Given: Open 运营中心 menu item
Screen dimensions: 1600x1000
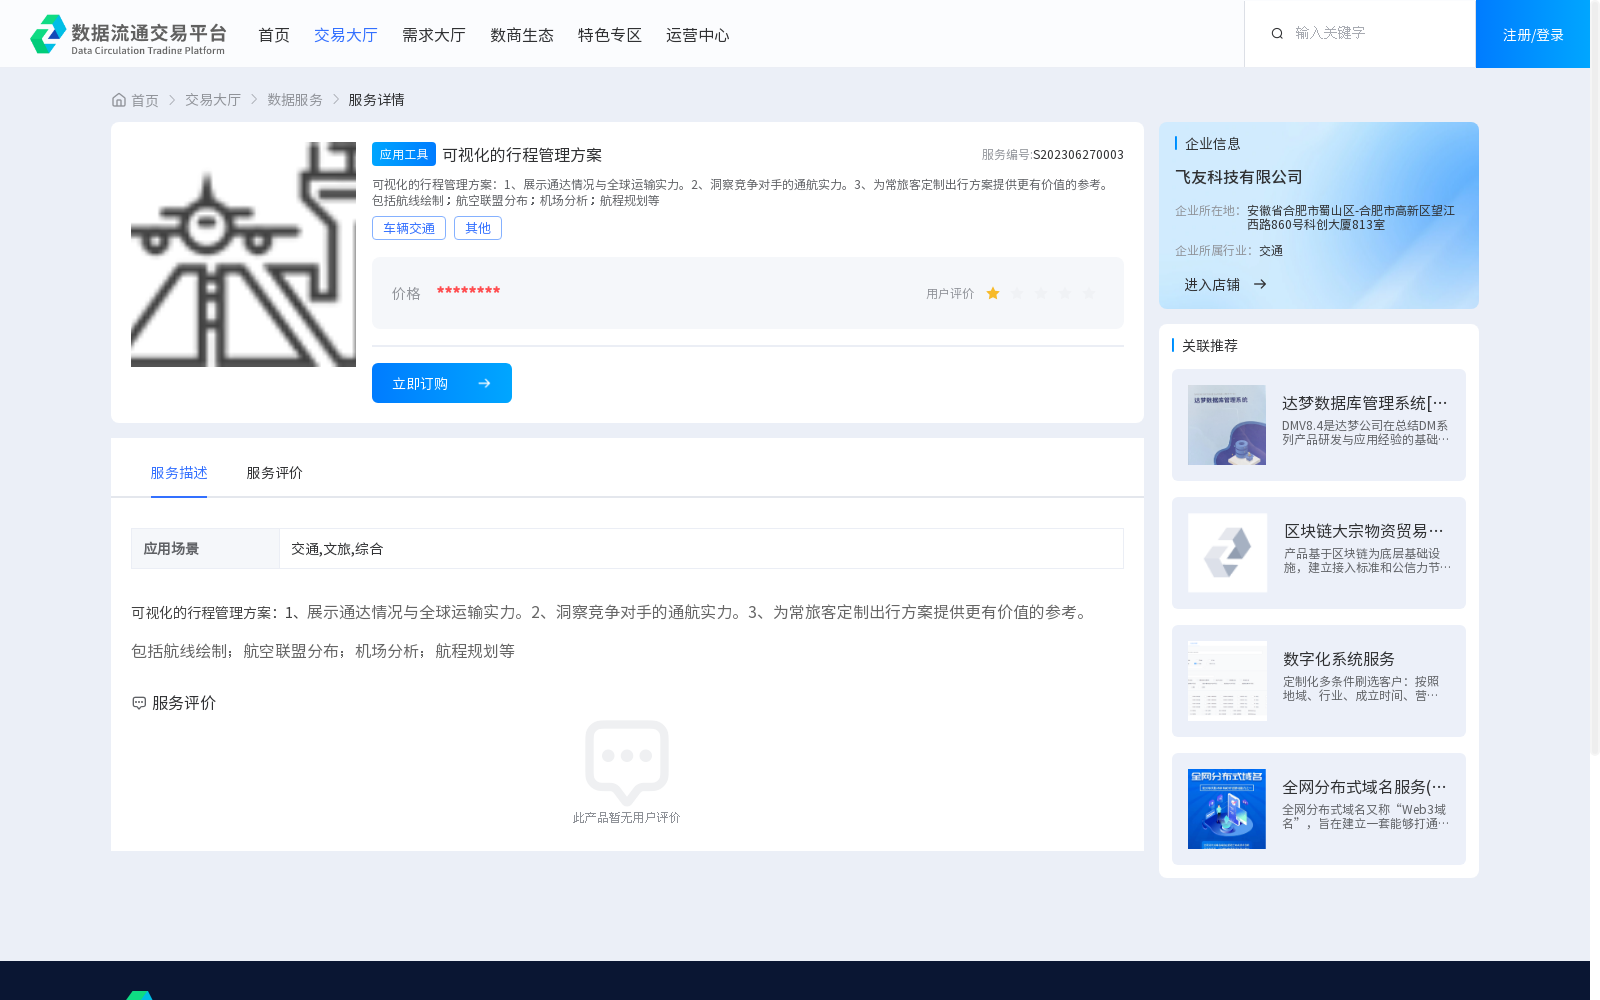Looking at the screenshot, I should tap(698, 35).
